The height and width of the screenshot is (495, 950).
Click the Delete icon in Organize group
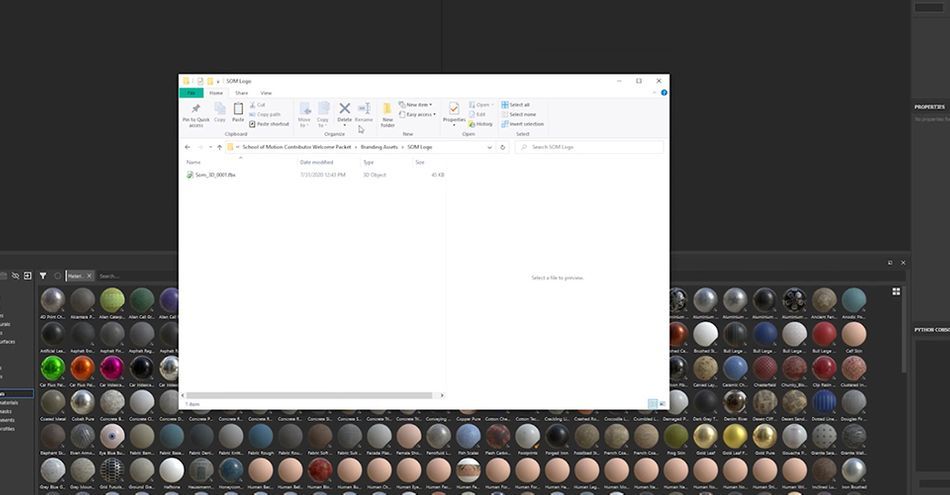click(x=344, y=111)
